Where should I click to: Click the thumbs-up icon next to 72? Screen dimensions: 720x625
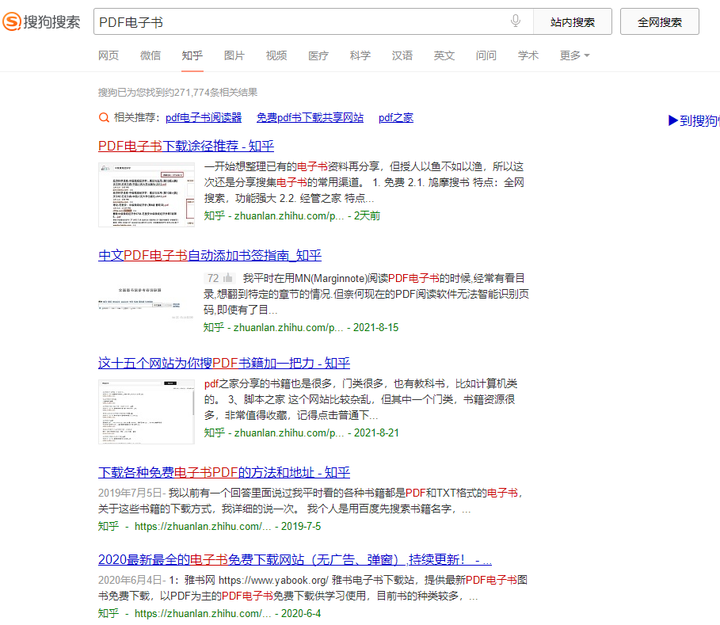coord(228,278)
